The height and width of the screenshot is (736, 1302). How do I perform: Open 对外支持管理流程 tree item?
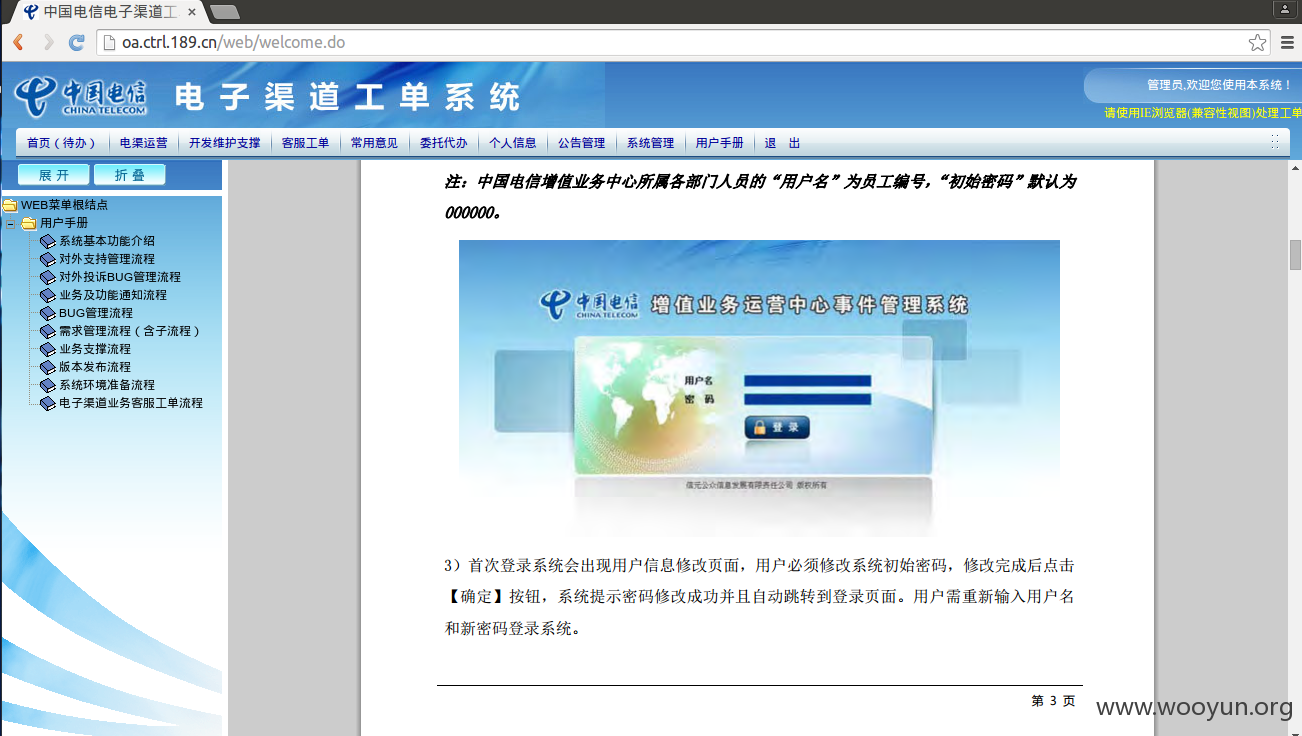pyautogui.click(x=107, y=259)
